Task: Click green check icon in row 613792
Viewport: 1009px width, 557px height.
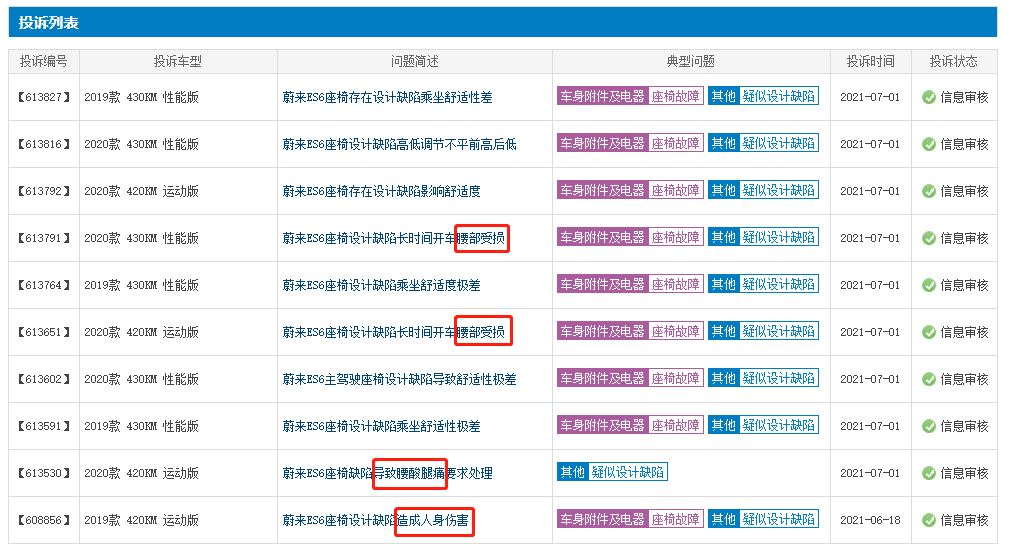Action: coord(929,191)
